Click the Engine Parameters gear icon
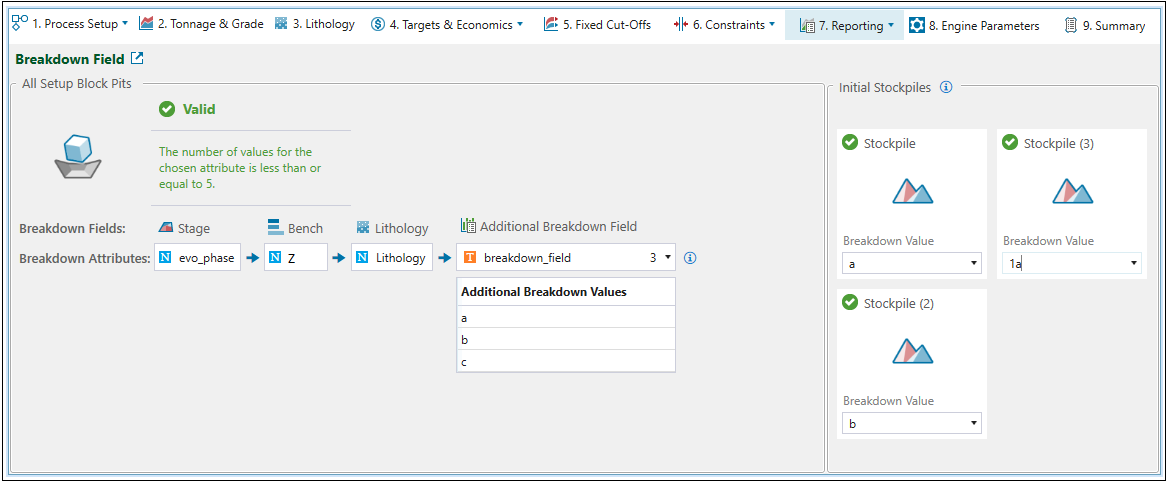1168x483 pixels. [x=917, y=25]
